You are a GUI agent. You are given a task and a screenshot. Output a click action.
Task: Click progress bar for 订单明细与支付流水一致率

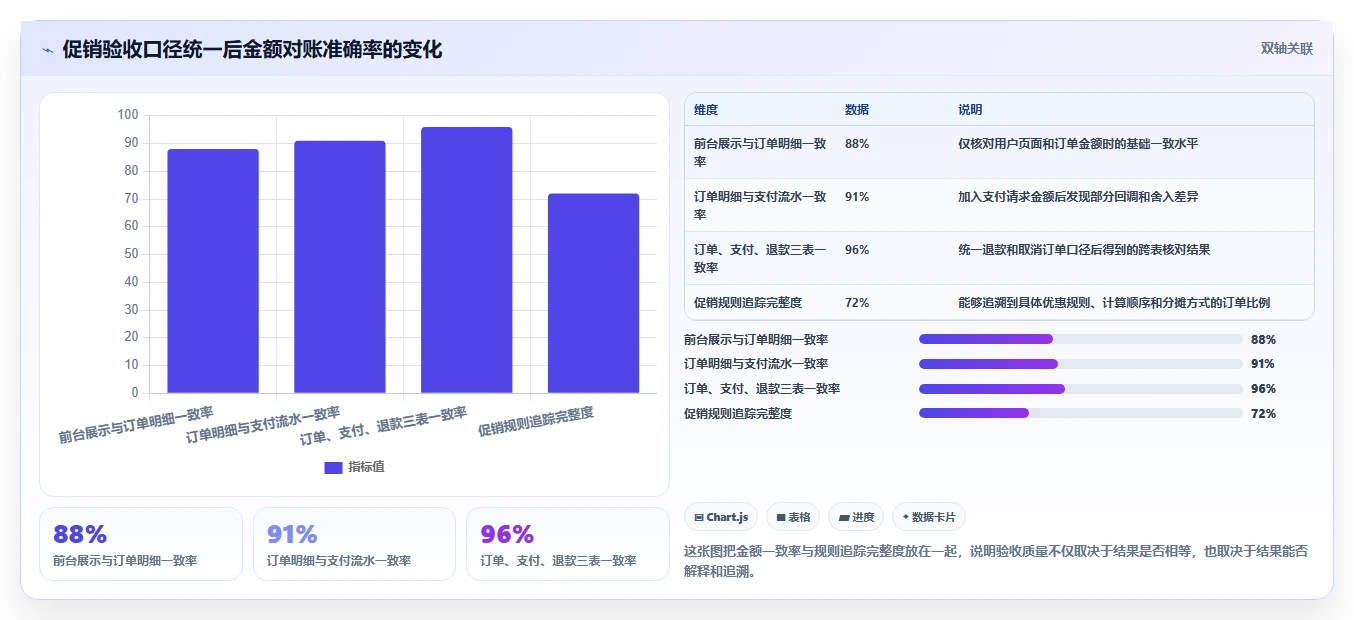click(x=1080, y=364)
